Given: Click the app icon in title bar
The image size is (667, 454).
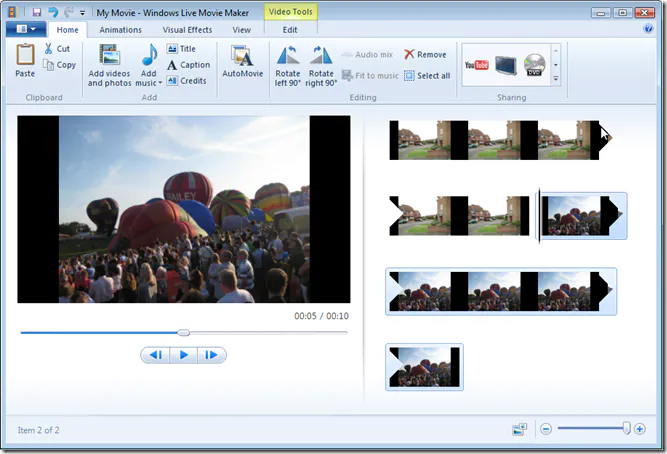Looking at the screenshot, I should (x=12, y=12).
